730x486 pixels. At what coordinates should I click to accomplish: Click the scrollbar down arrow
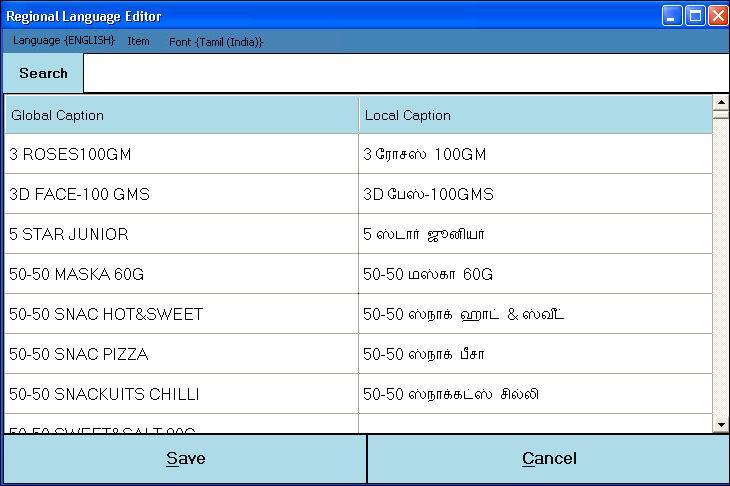[721, 425]
